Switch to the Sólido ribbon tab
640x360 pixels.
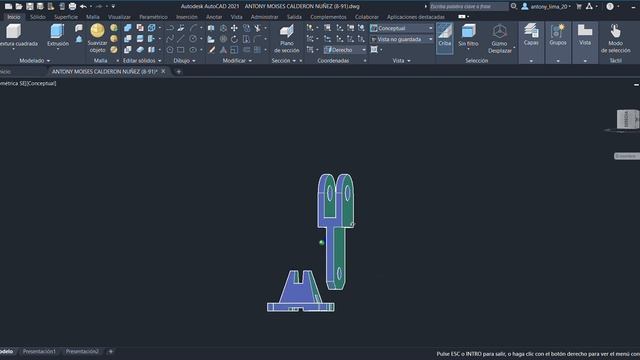[38, 17]
